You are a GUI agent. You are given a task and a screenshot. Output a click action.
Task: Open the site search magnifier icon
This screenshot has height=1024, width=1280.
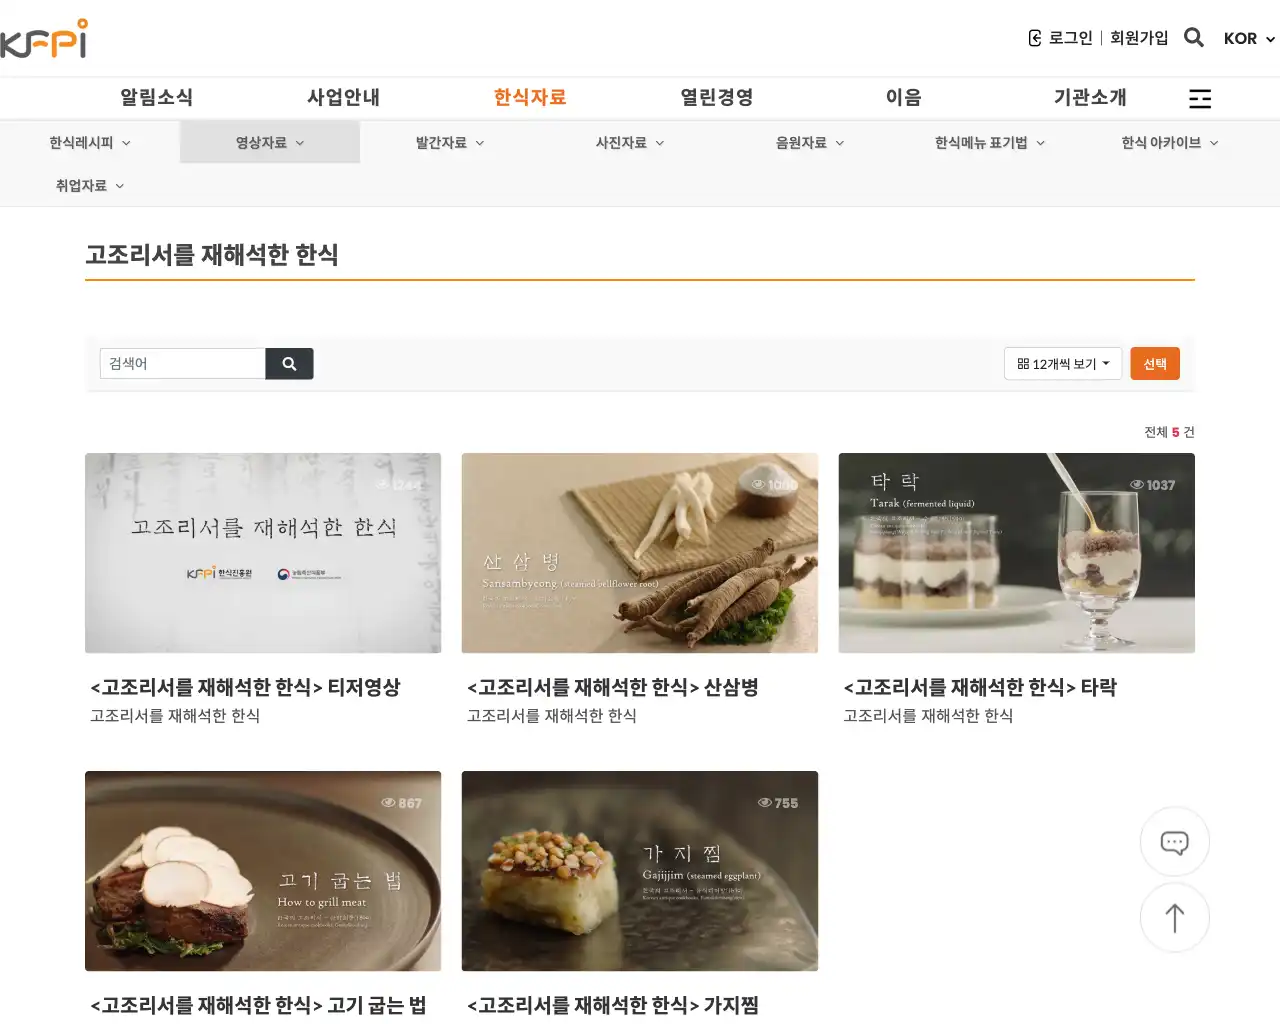(x=1194, y=37)
